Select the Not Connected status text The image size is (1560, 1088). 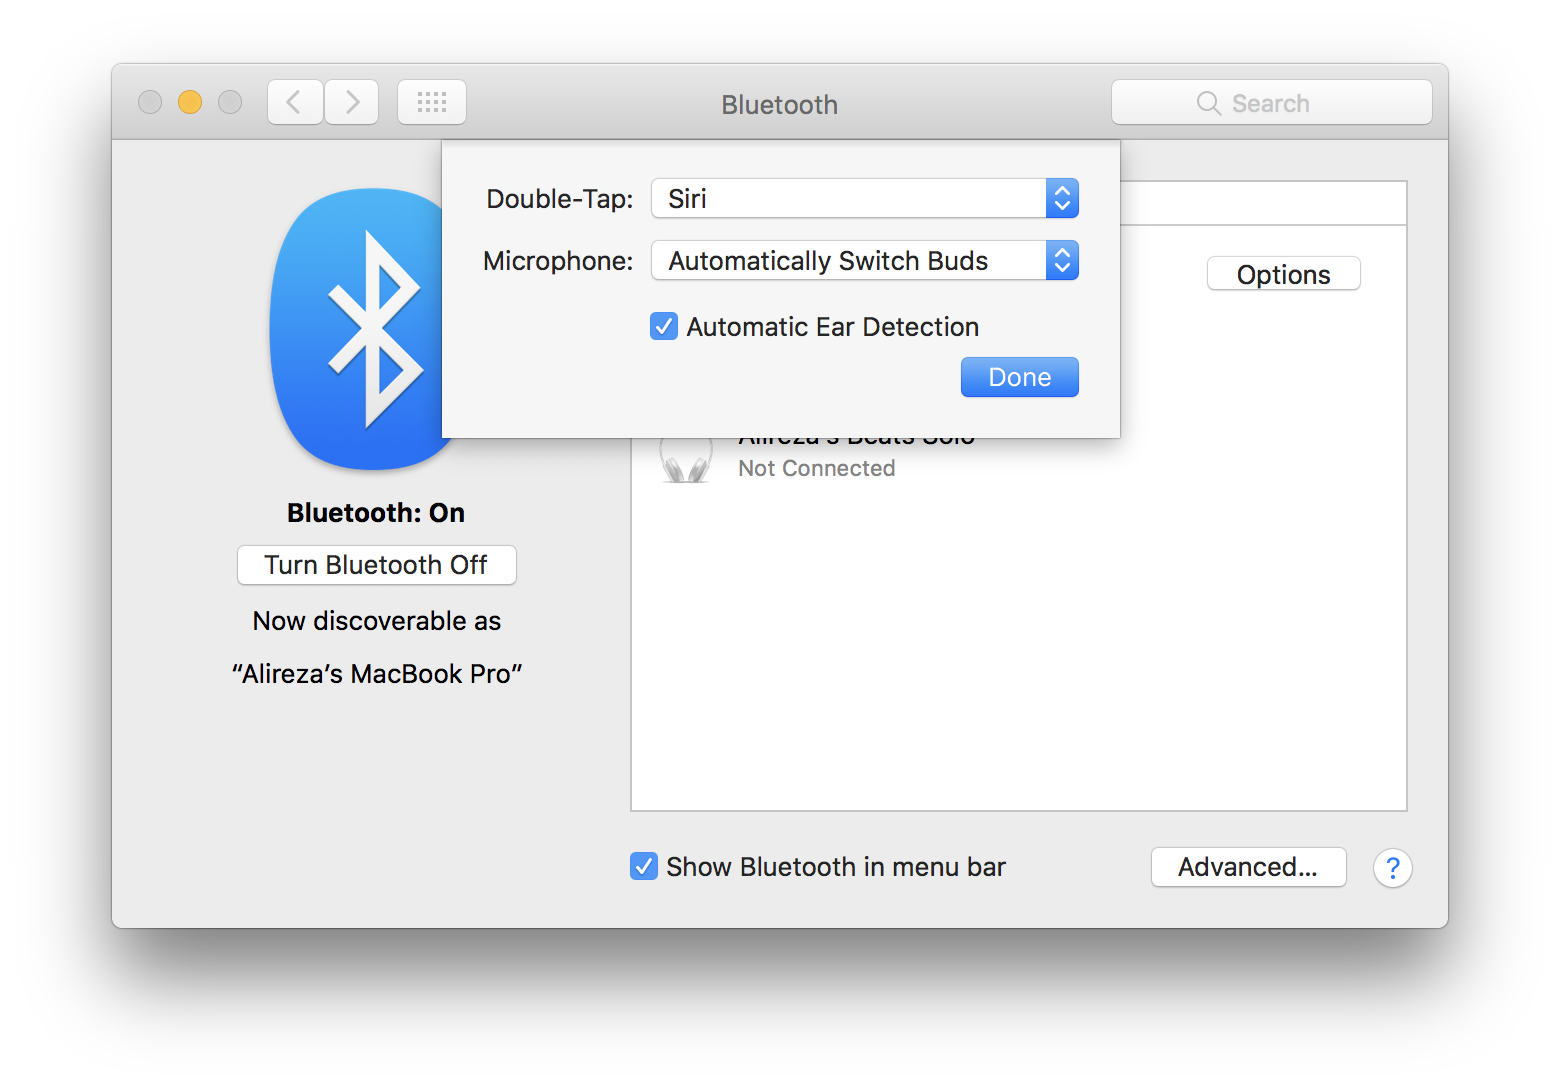coord(817,468)
